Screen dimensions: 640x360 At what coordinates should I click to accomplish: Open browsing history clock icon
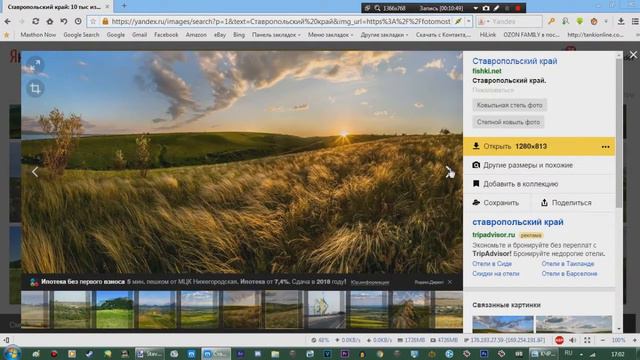[78, 21]
